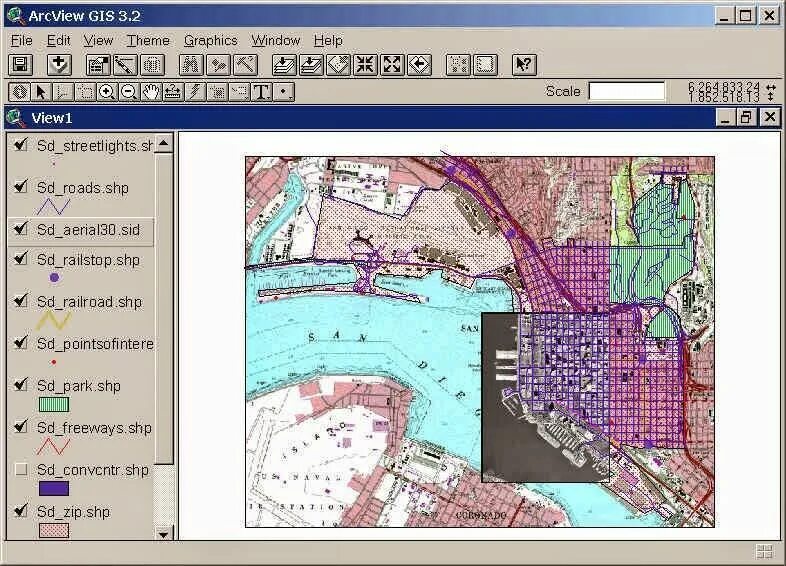This screenshot has height=566, width=786.
Task: Click the Save Project toolbar button
Action: [21, 65]
